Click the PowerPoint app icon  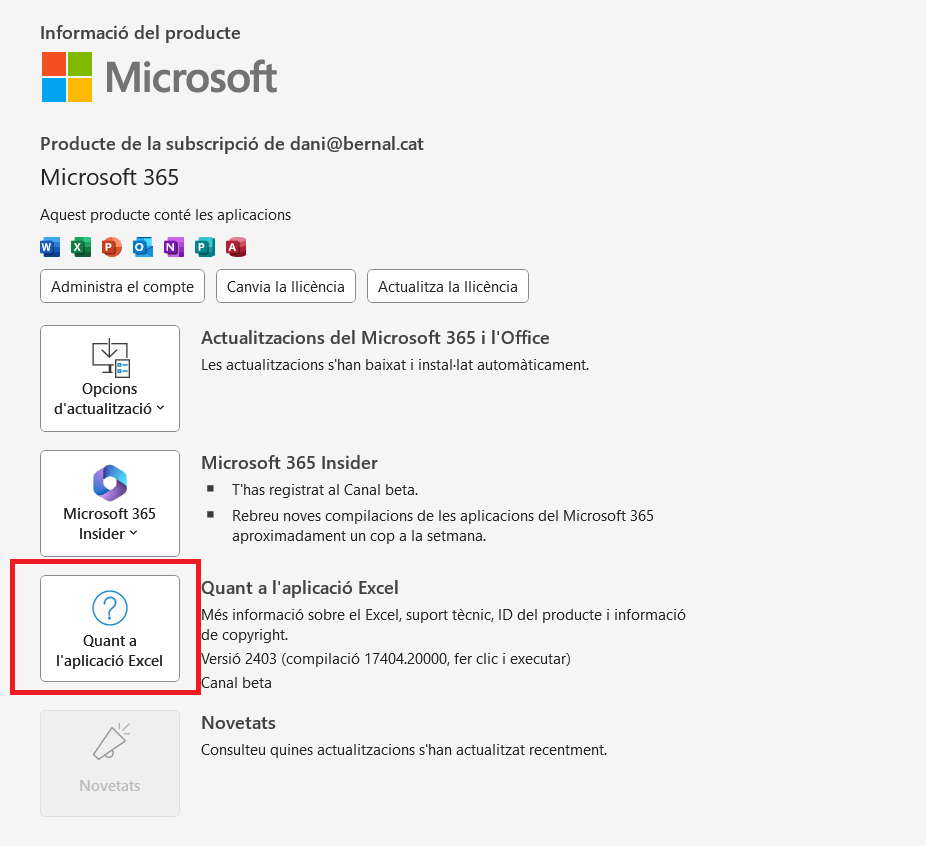[x=112, y=247]
